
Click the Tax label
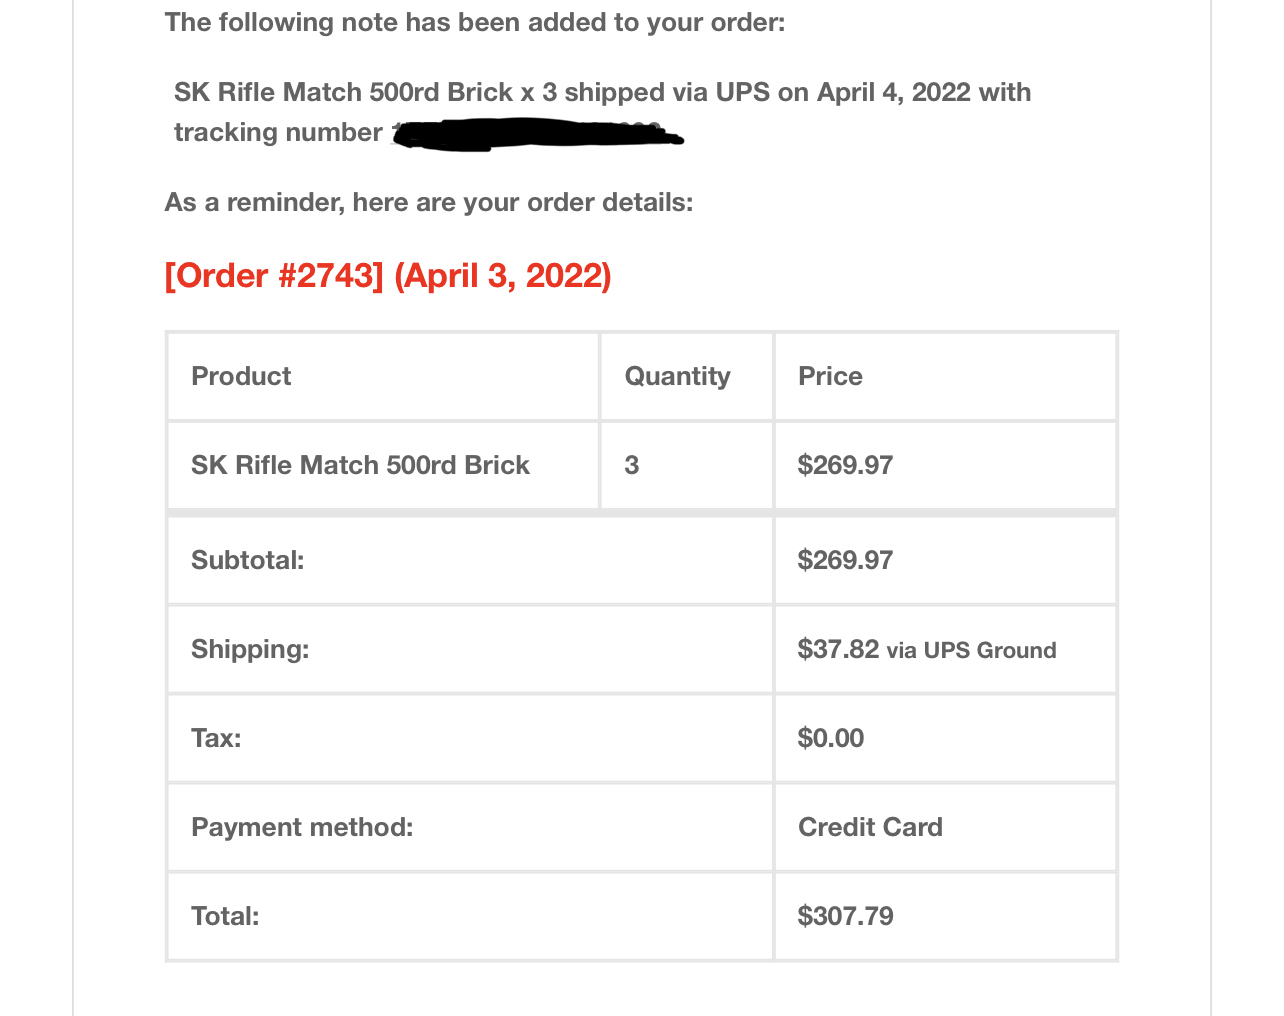pyautogui.click(x=216, y=738)
